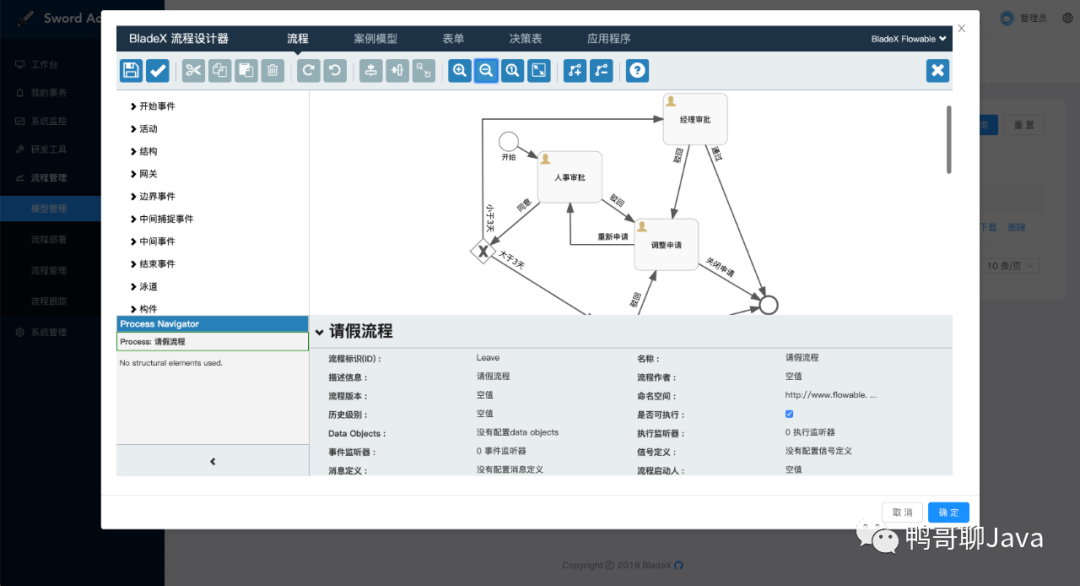This screenshot has height=586, width=1080.
Task: Expand the 活动 palette group
Action: pyautogui.click(x=144, y=129)
